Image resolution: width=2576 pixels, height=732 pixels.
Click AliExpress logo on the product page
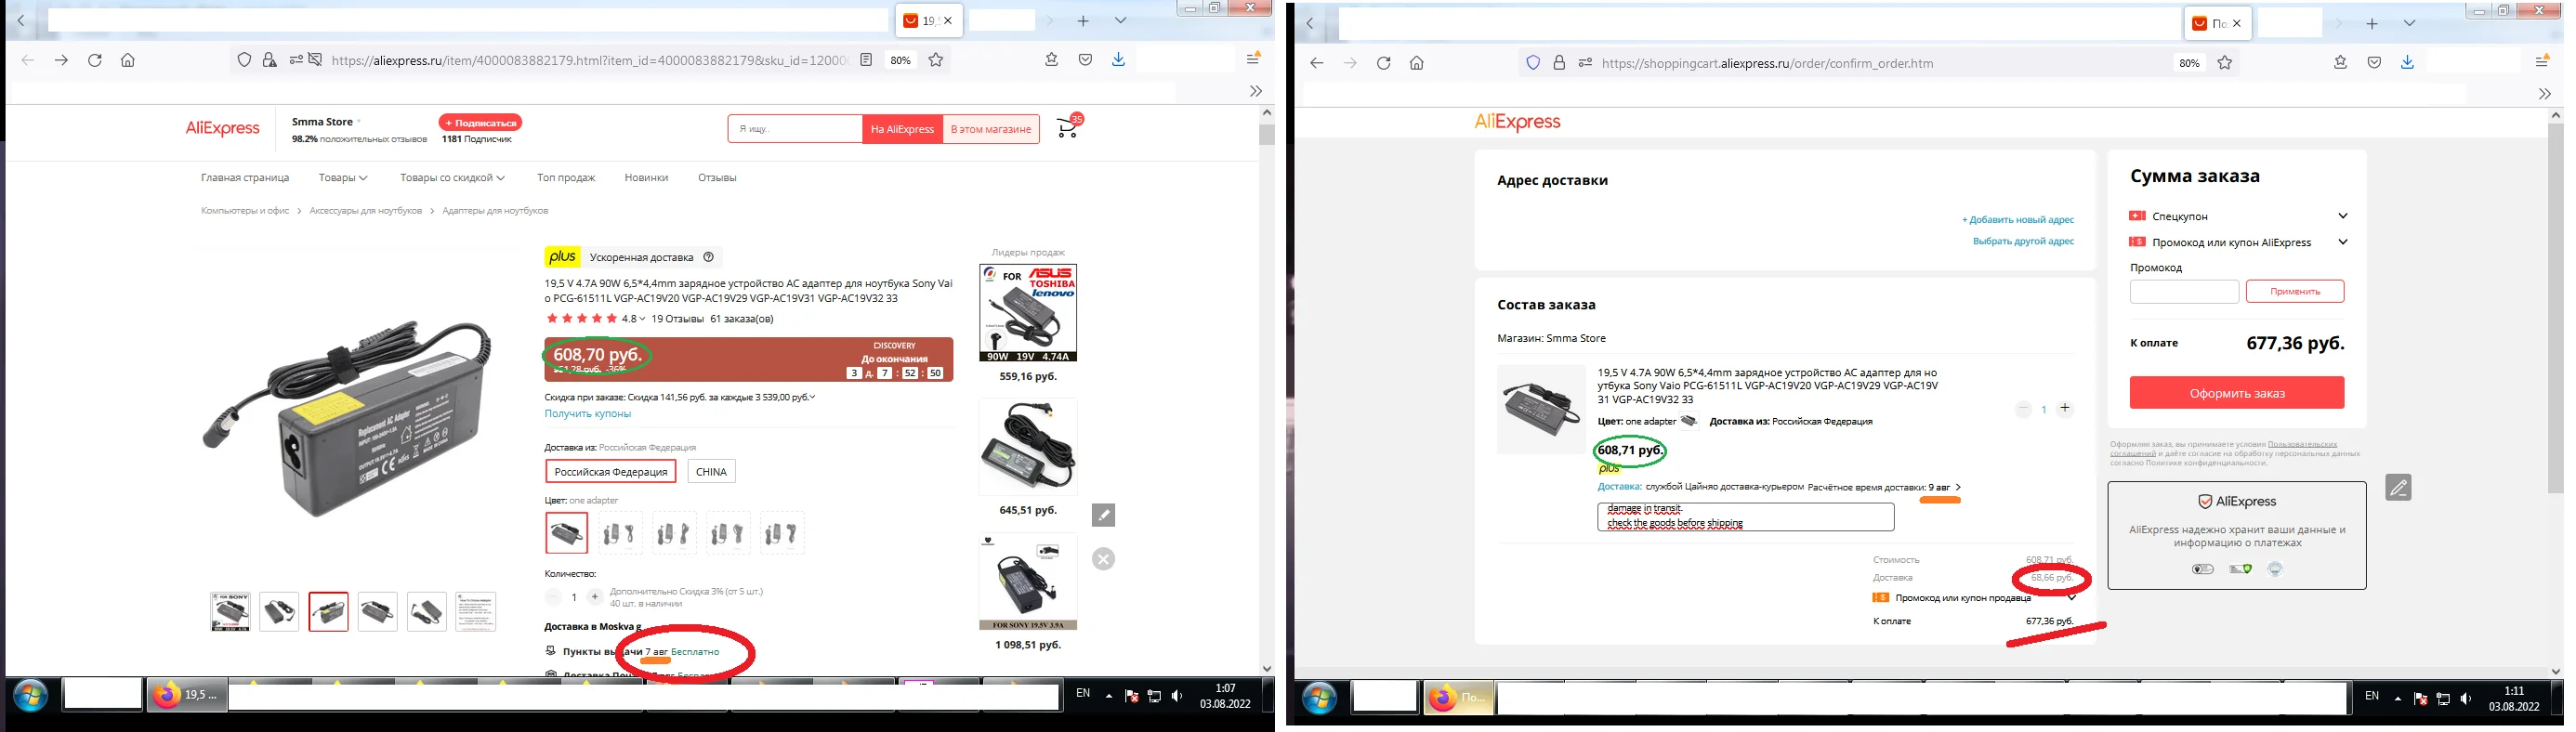[222, 128]
